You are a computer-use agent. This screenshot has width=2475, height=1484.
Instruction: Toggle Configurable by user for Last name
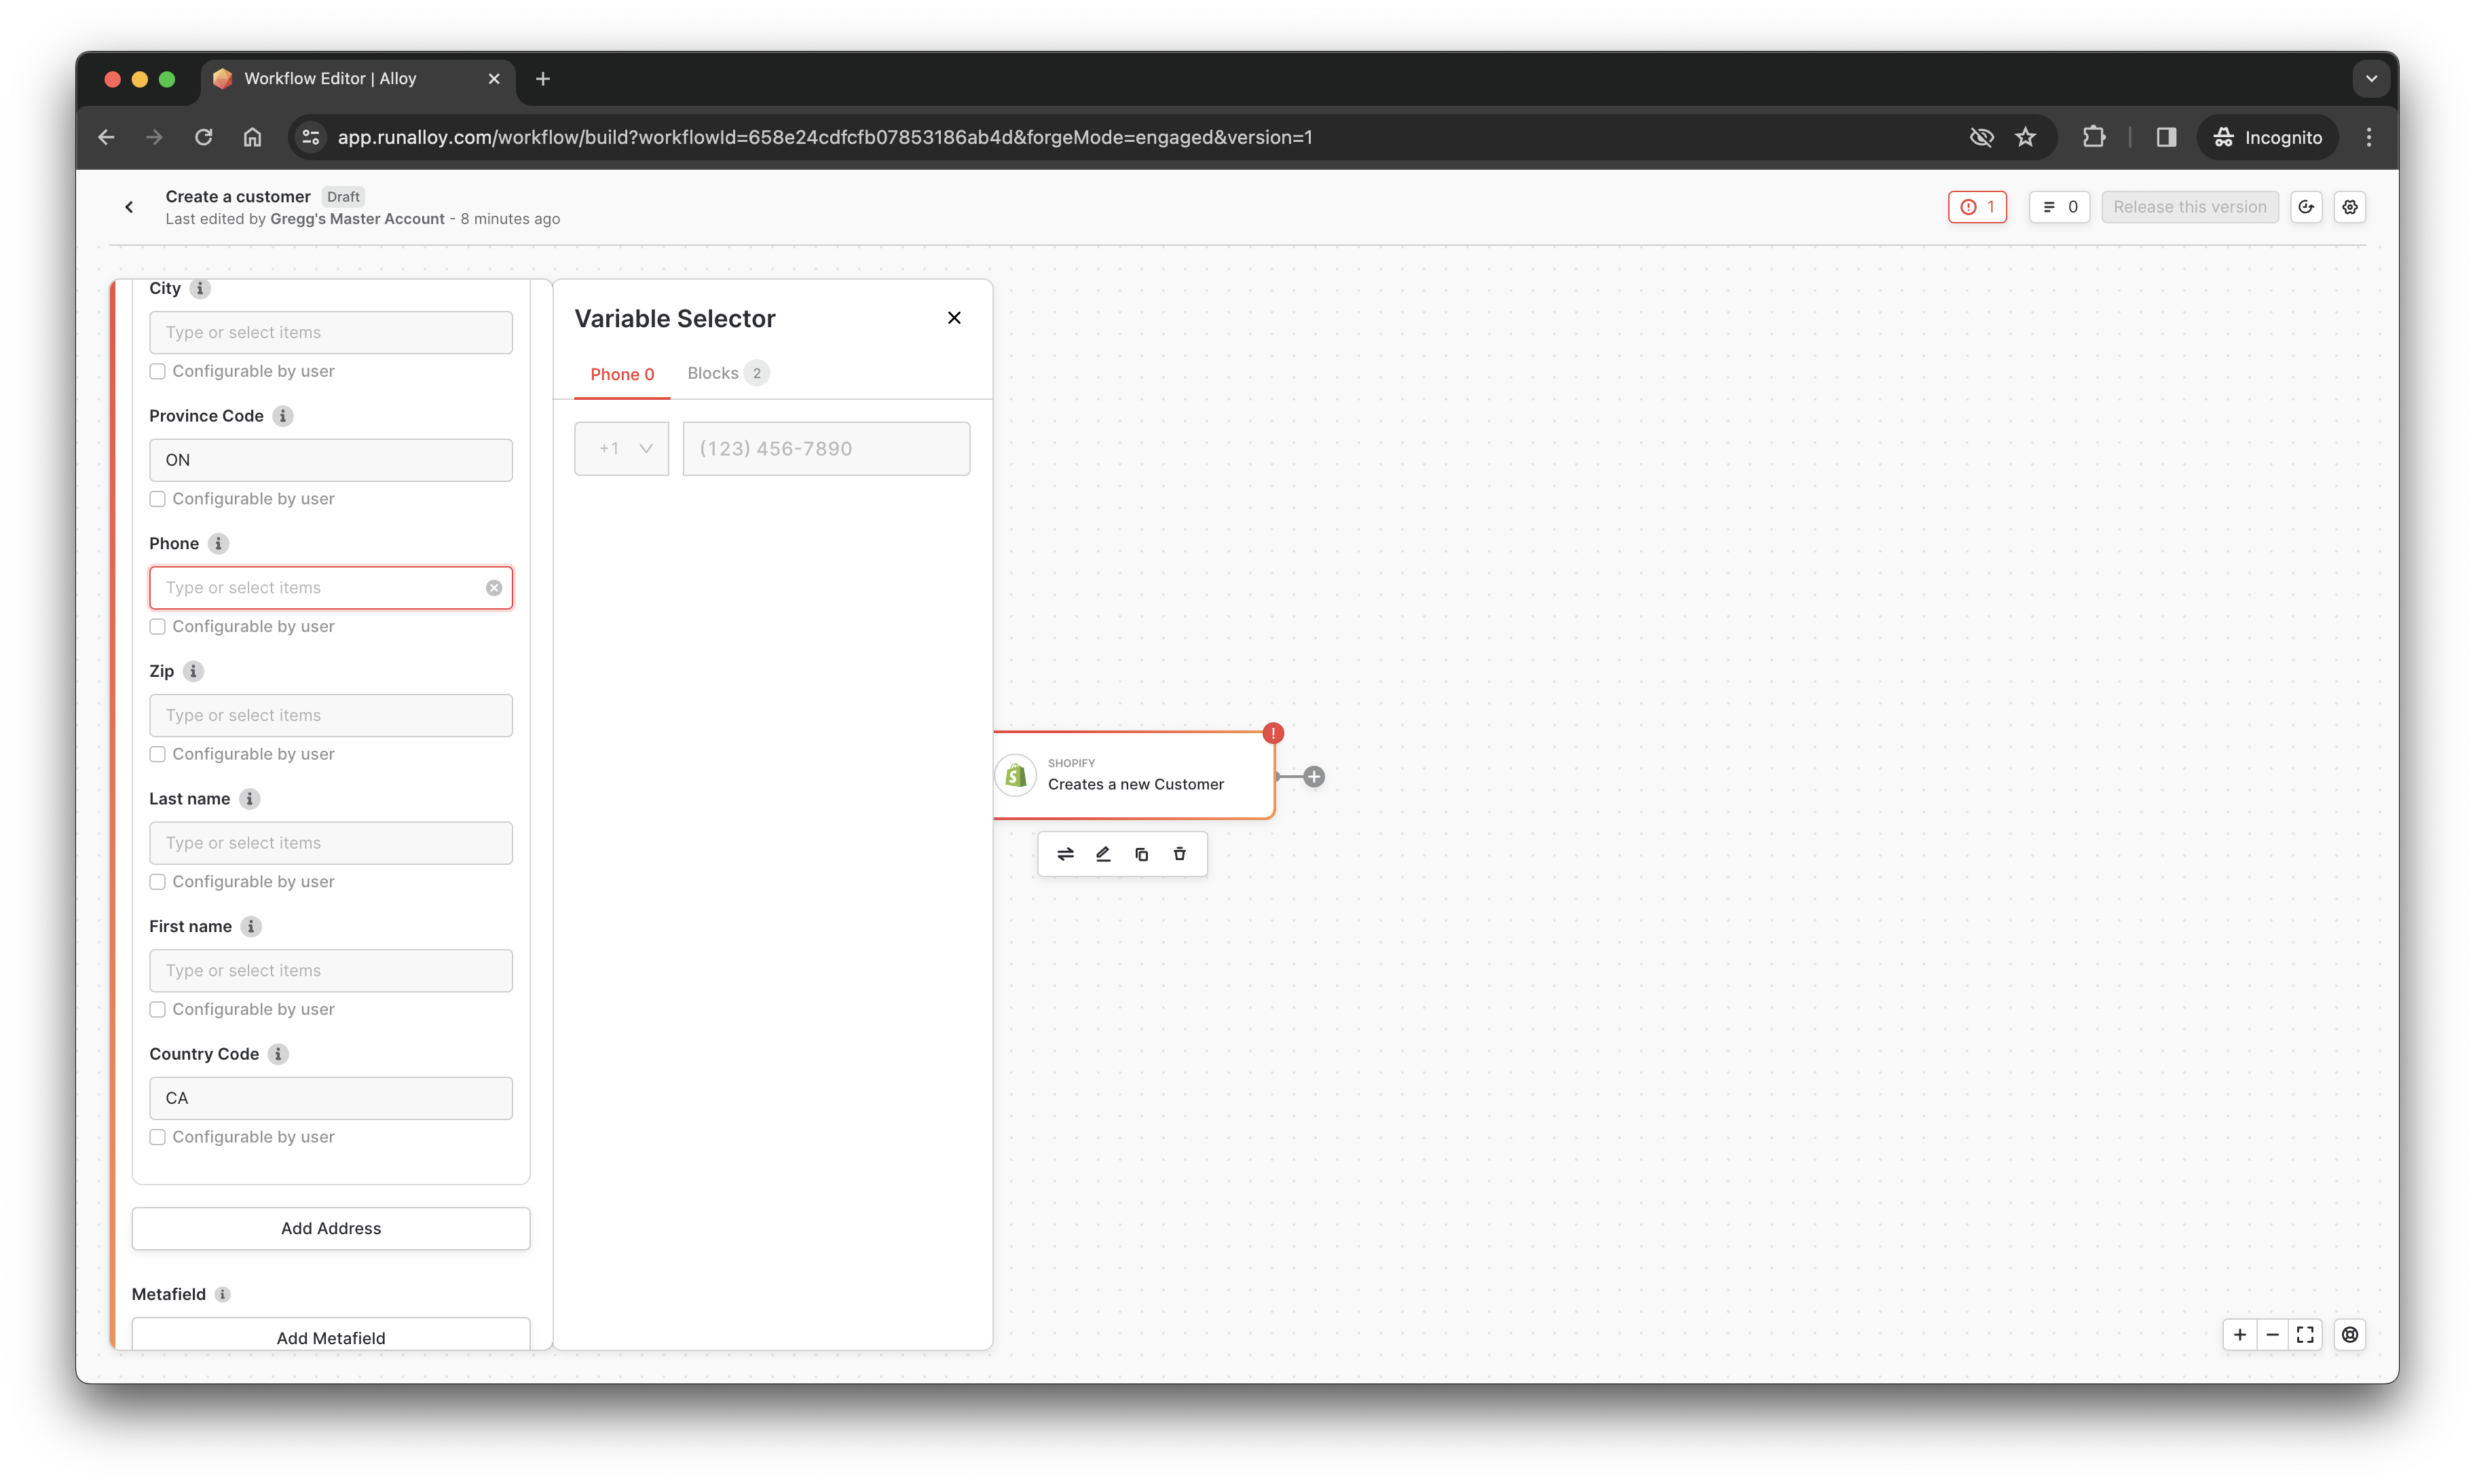pyautogui.click(x=157, y=882)
